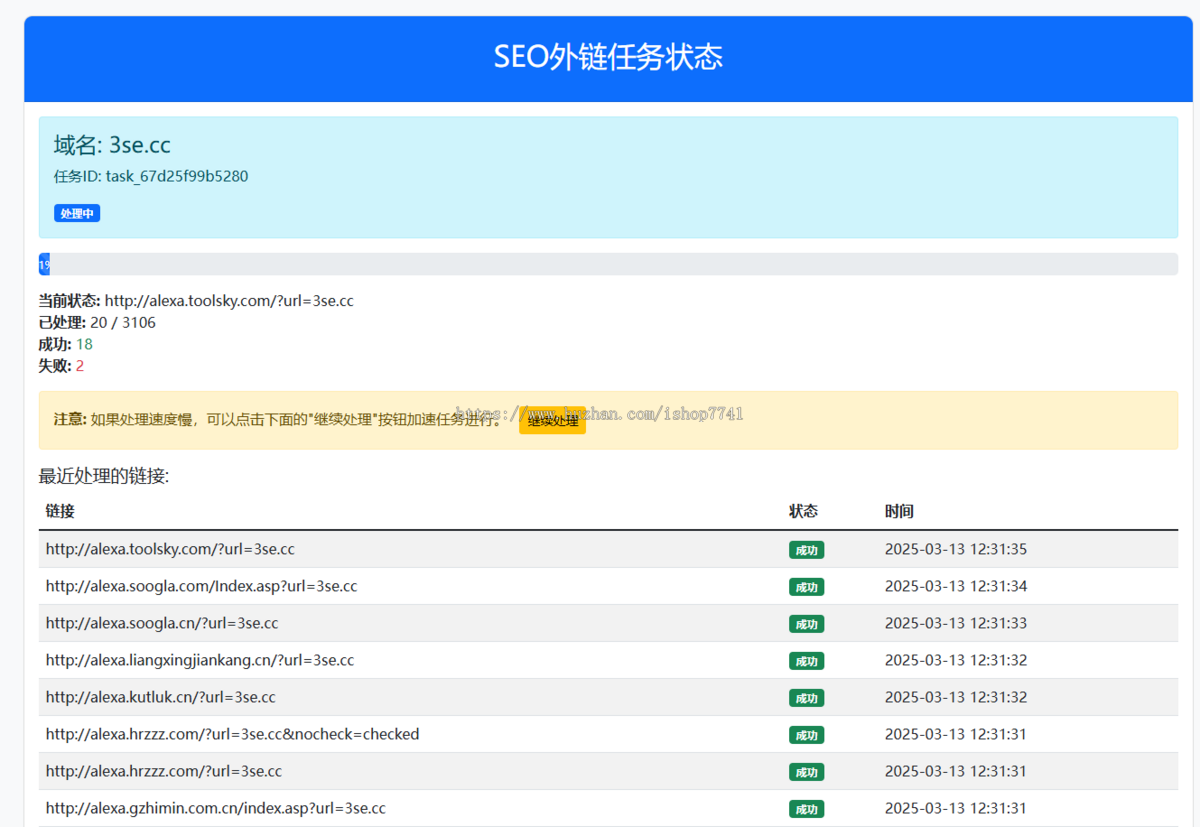Screen dimensions: 1200x827
Task: Click the 继续处理 button
Action: coord(552,420)
